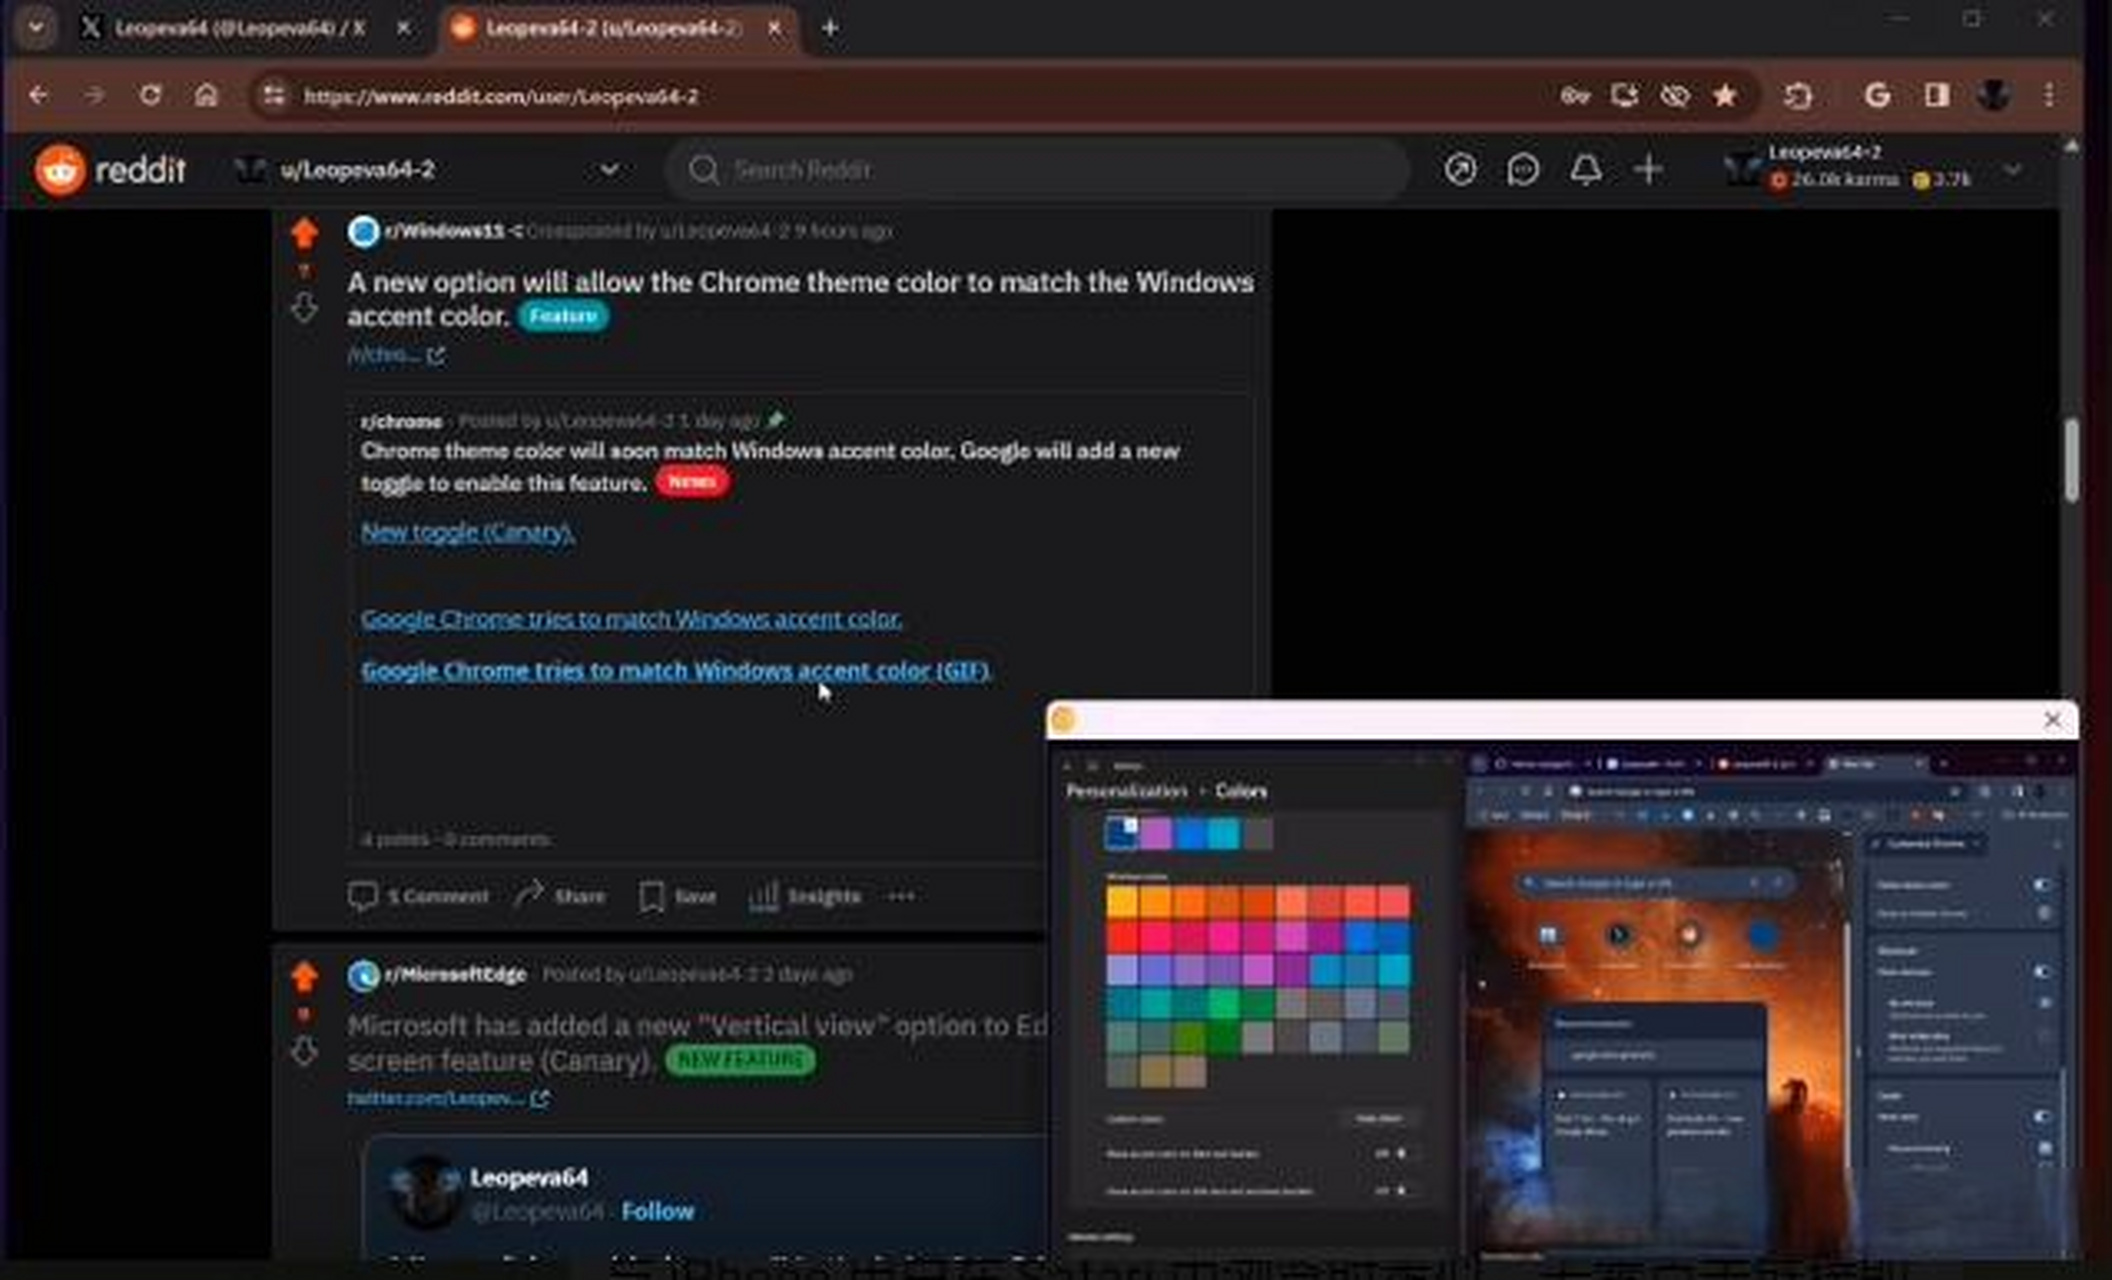Viewport: 2112px width, 1280px height.
Task: Click the screen install icon in address bar
Action: pyautogui.click(x=1624, y=96)
